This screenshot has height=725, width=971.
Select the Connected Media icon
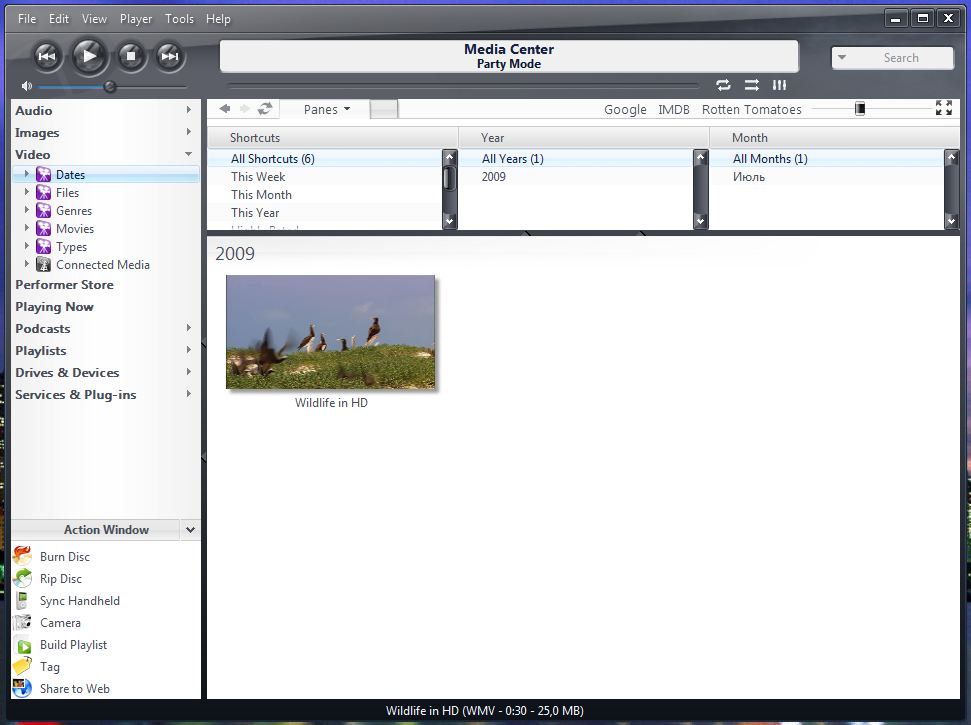coord(43,264)
